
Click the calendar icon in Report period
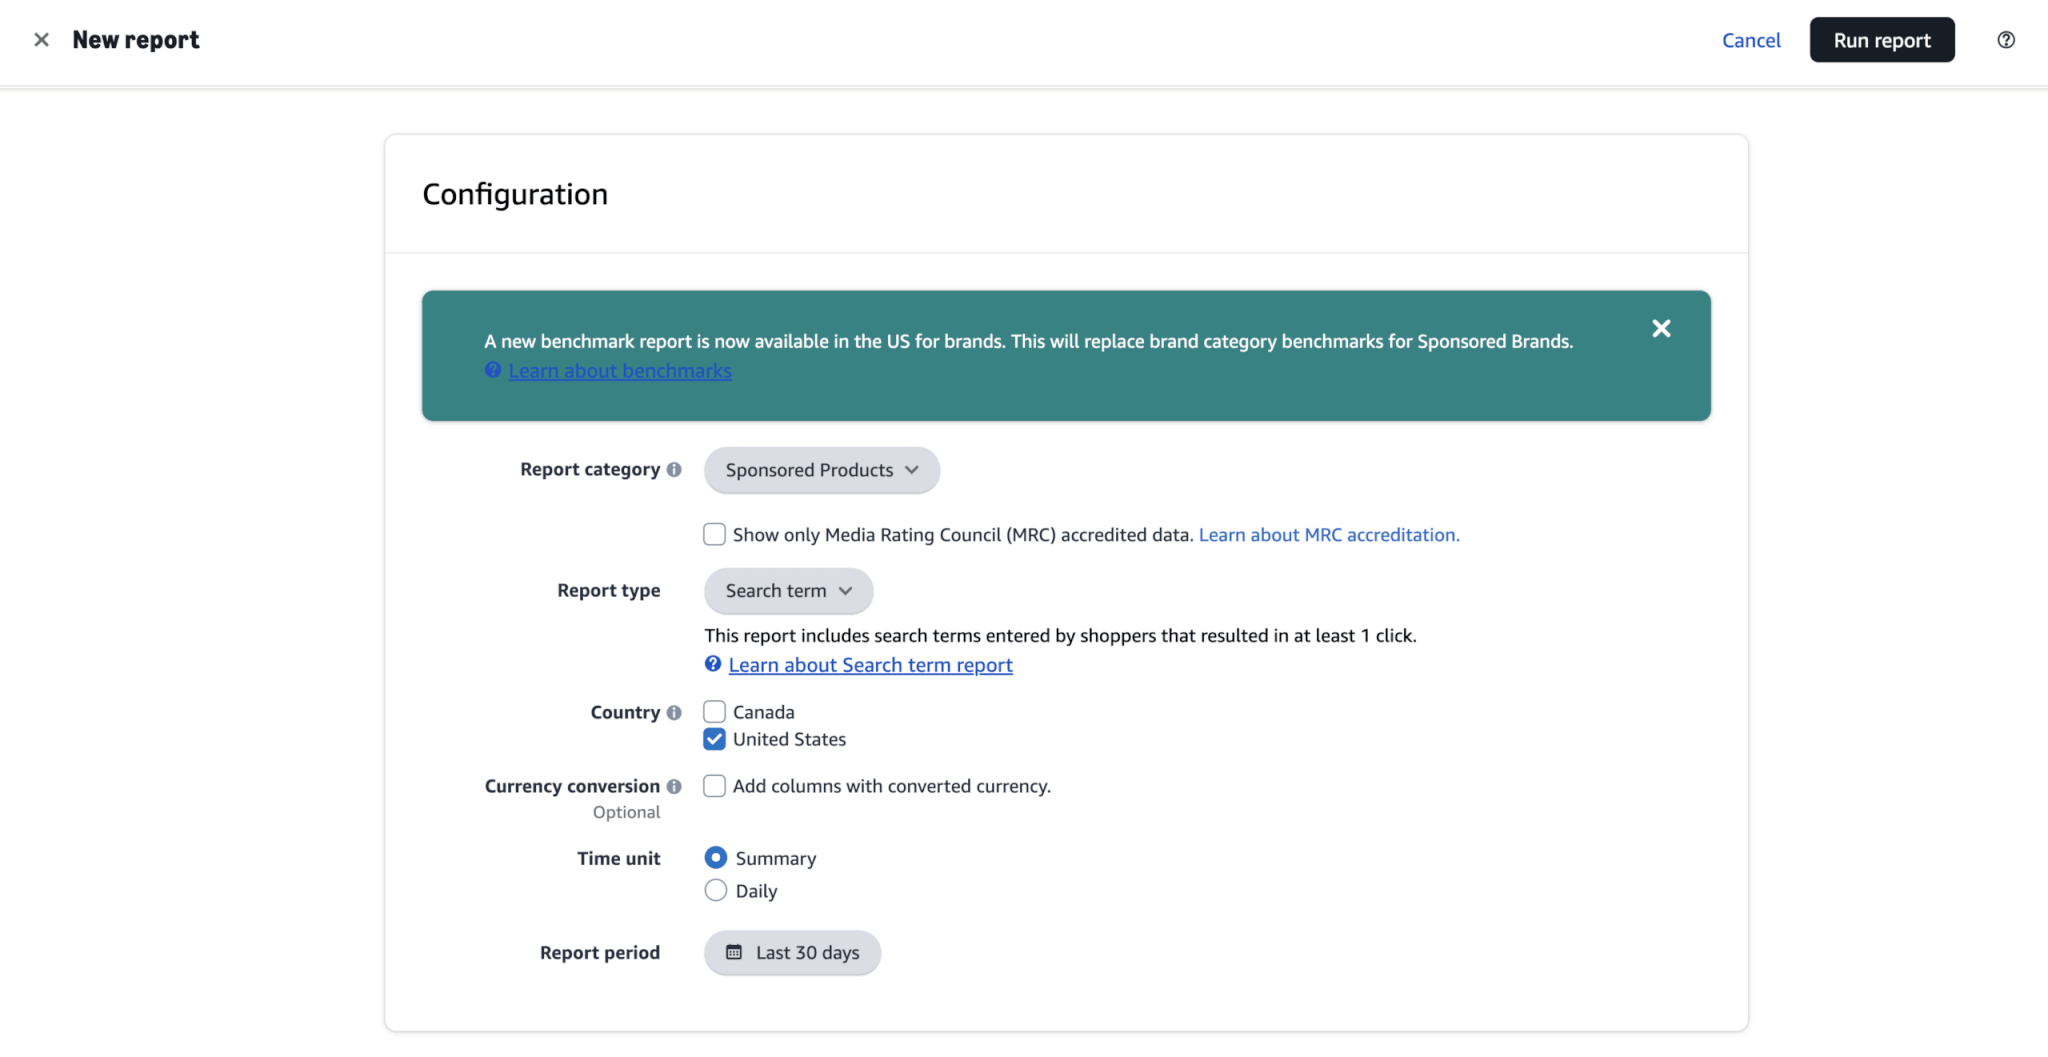coord(734,952)
